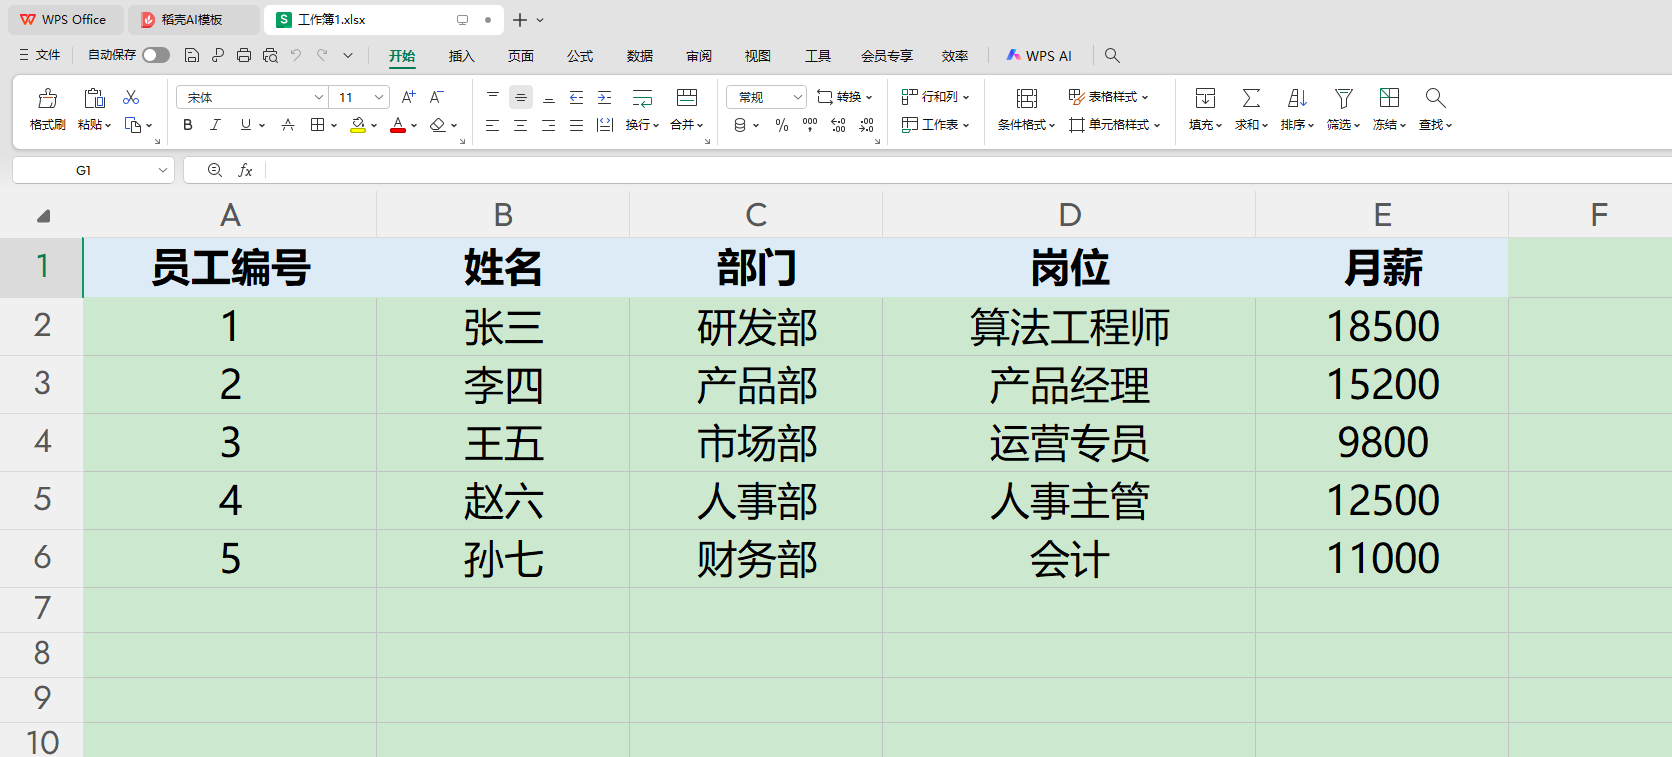Click the WPS AI button
The image size is (1672, 757).
point(1039,56)
